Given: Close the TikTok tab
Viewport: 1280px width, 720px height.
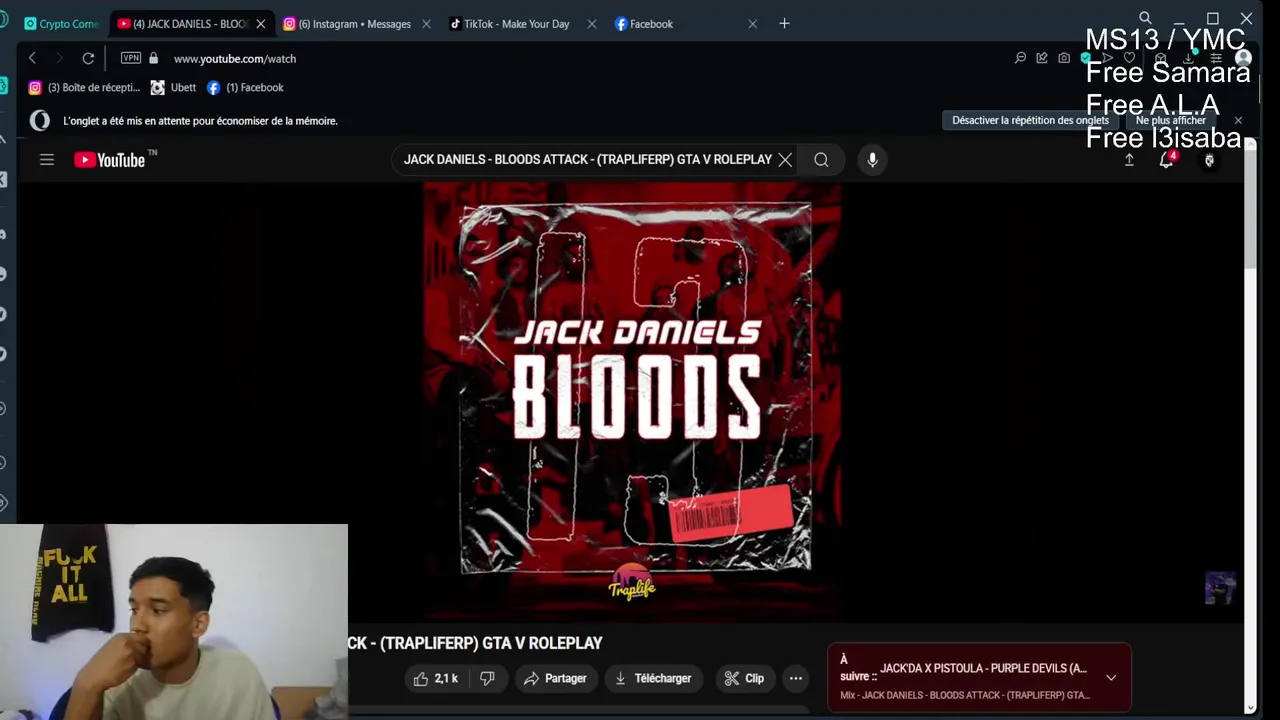Looking at the screenshot, I should tap(591, 24).
